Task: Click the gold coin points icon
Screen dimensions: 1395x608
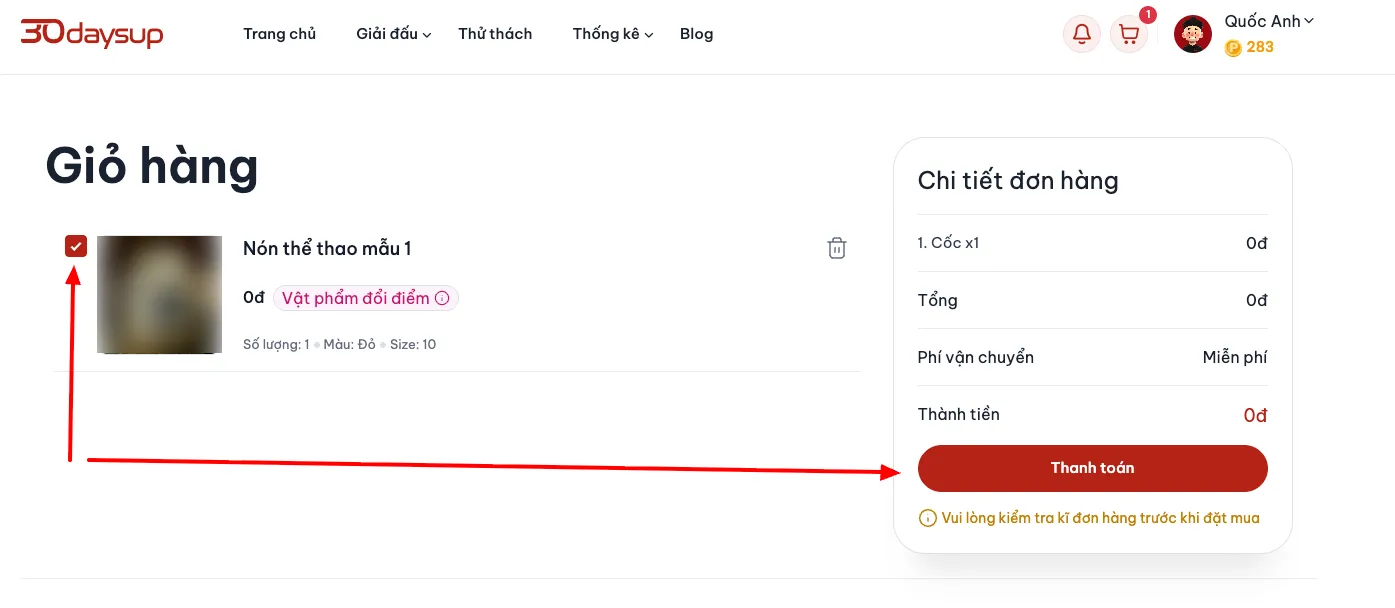Action: (1233, 47)
